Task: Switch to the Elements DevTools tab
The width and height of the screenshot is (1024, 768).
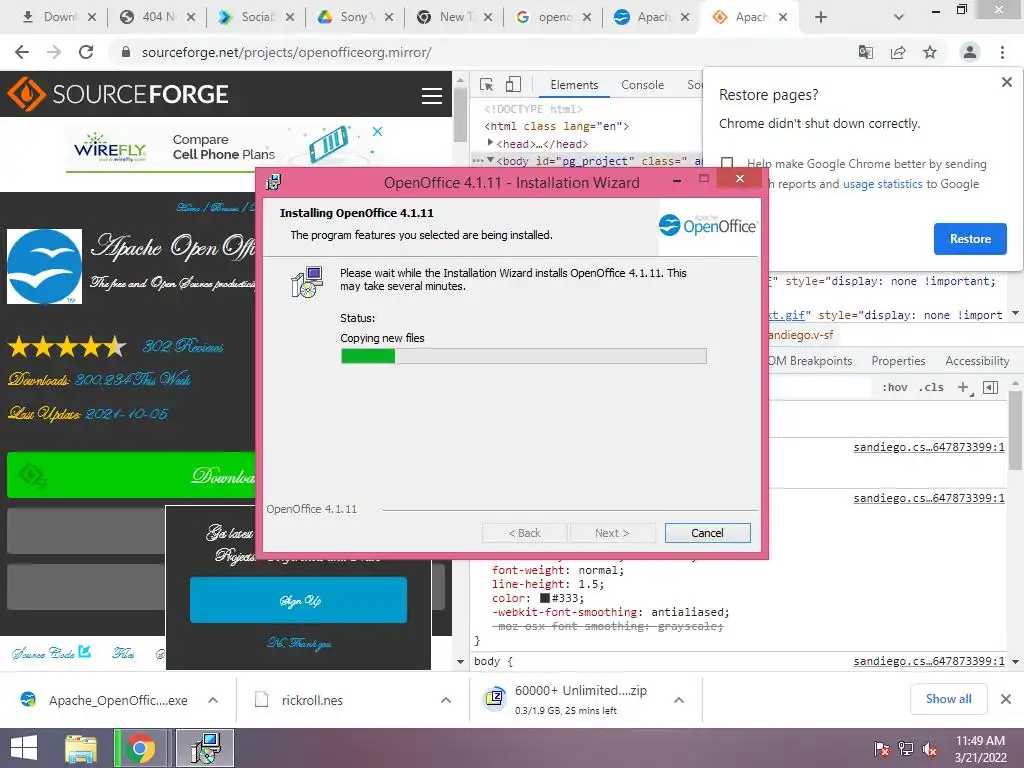Action: click(574, 85)
